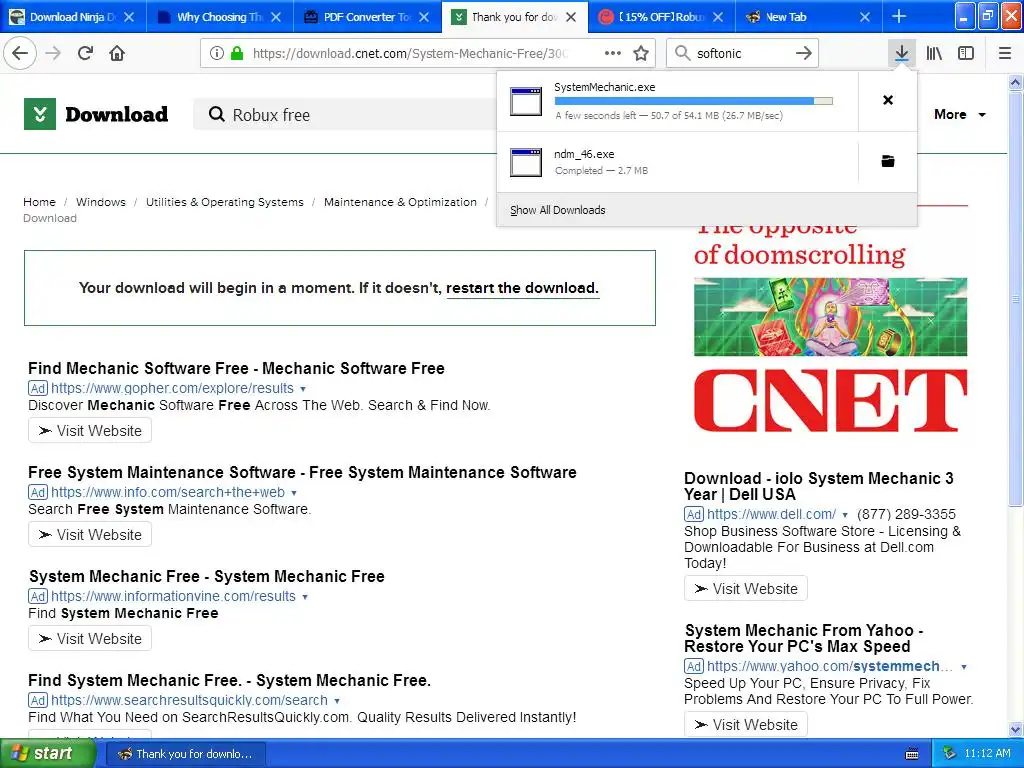
Task: Expand ad options arrow for gopher.com
Action: [x=303, y=389]
